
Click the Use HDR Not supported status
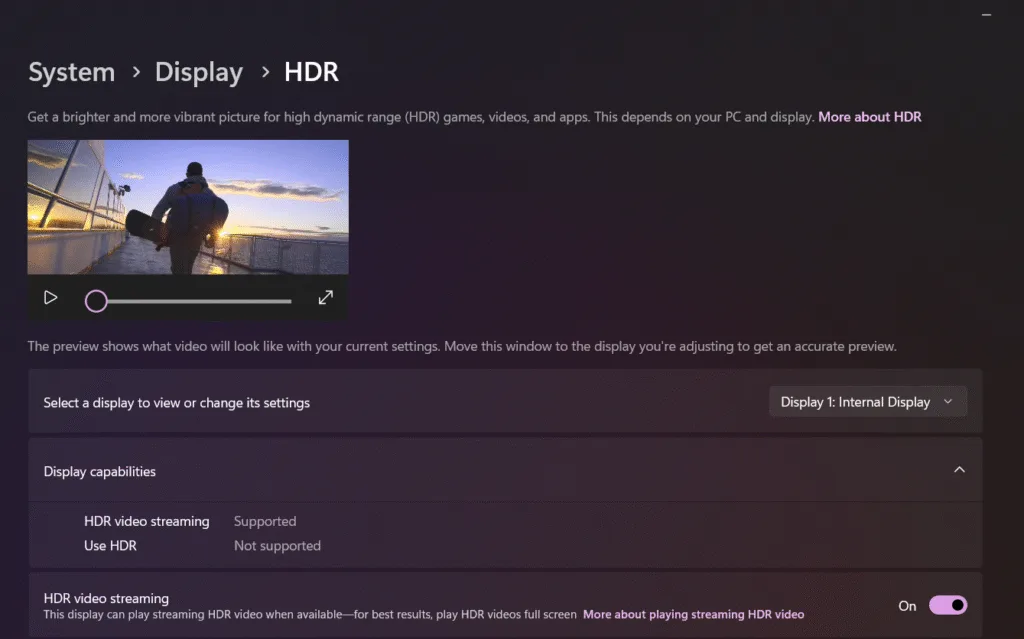277,546
